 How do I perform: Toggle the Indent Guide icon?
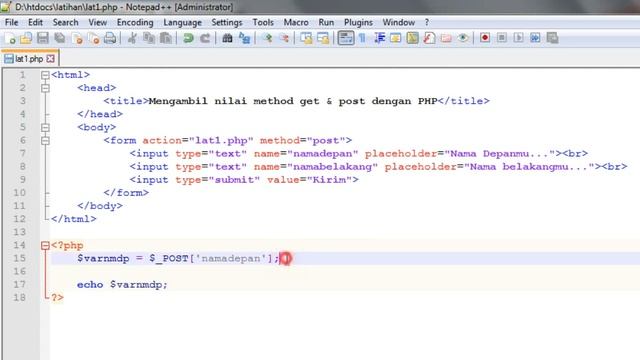pyautogui.click(x=379, y=38)
